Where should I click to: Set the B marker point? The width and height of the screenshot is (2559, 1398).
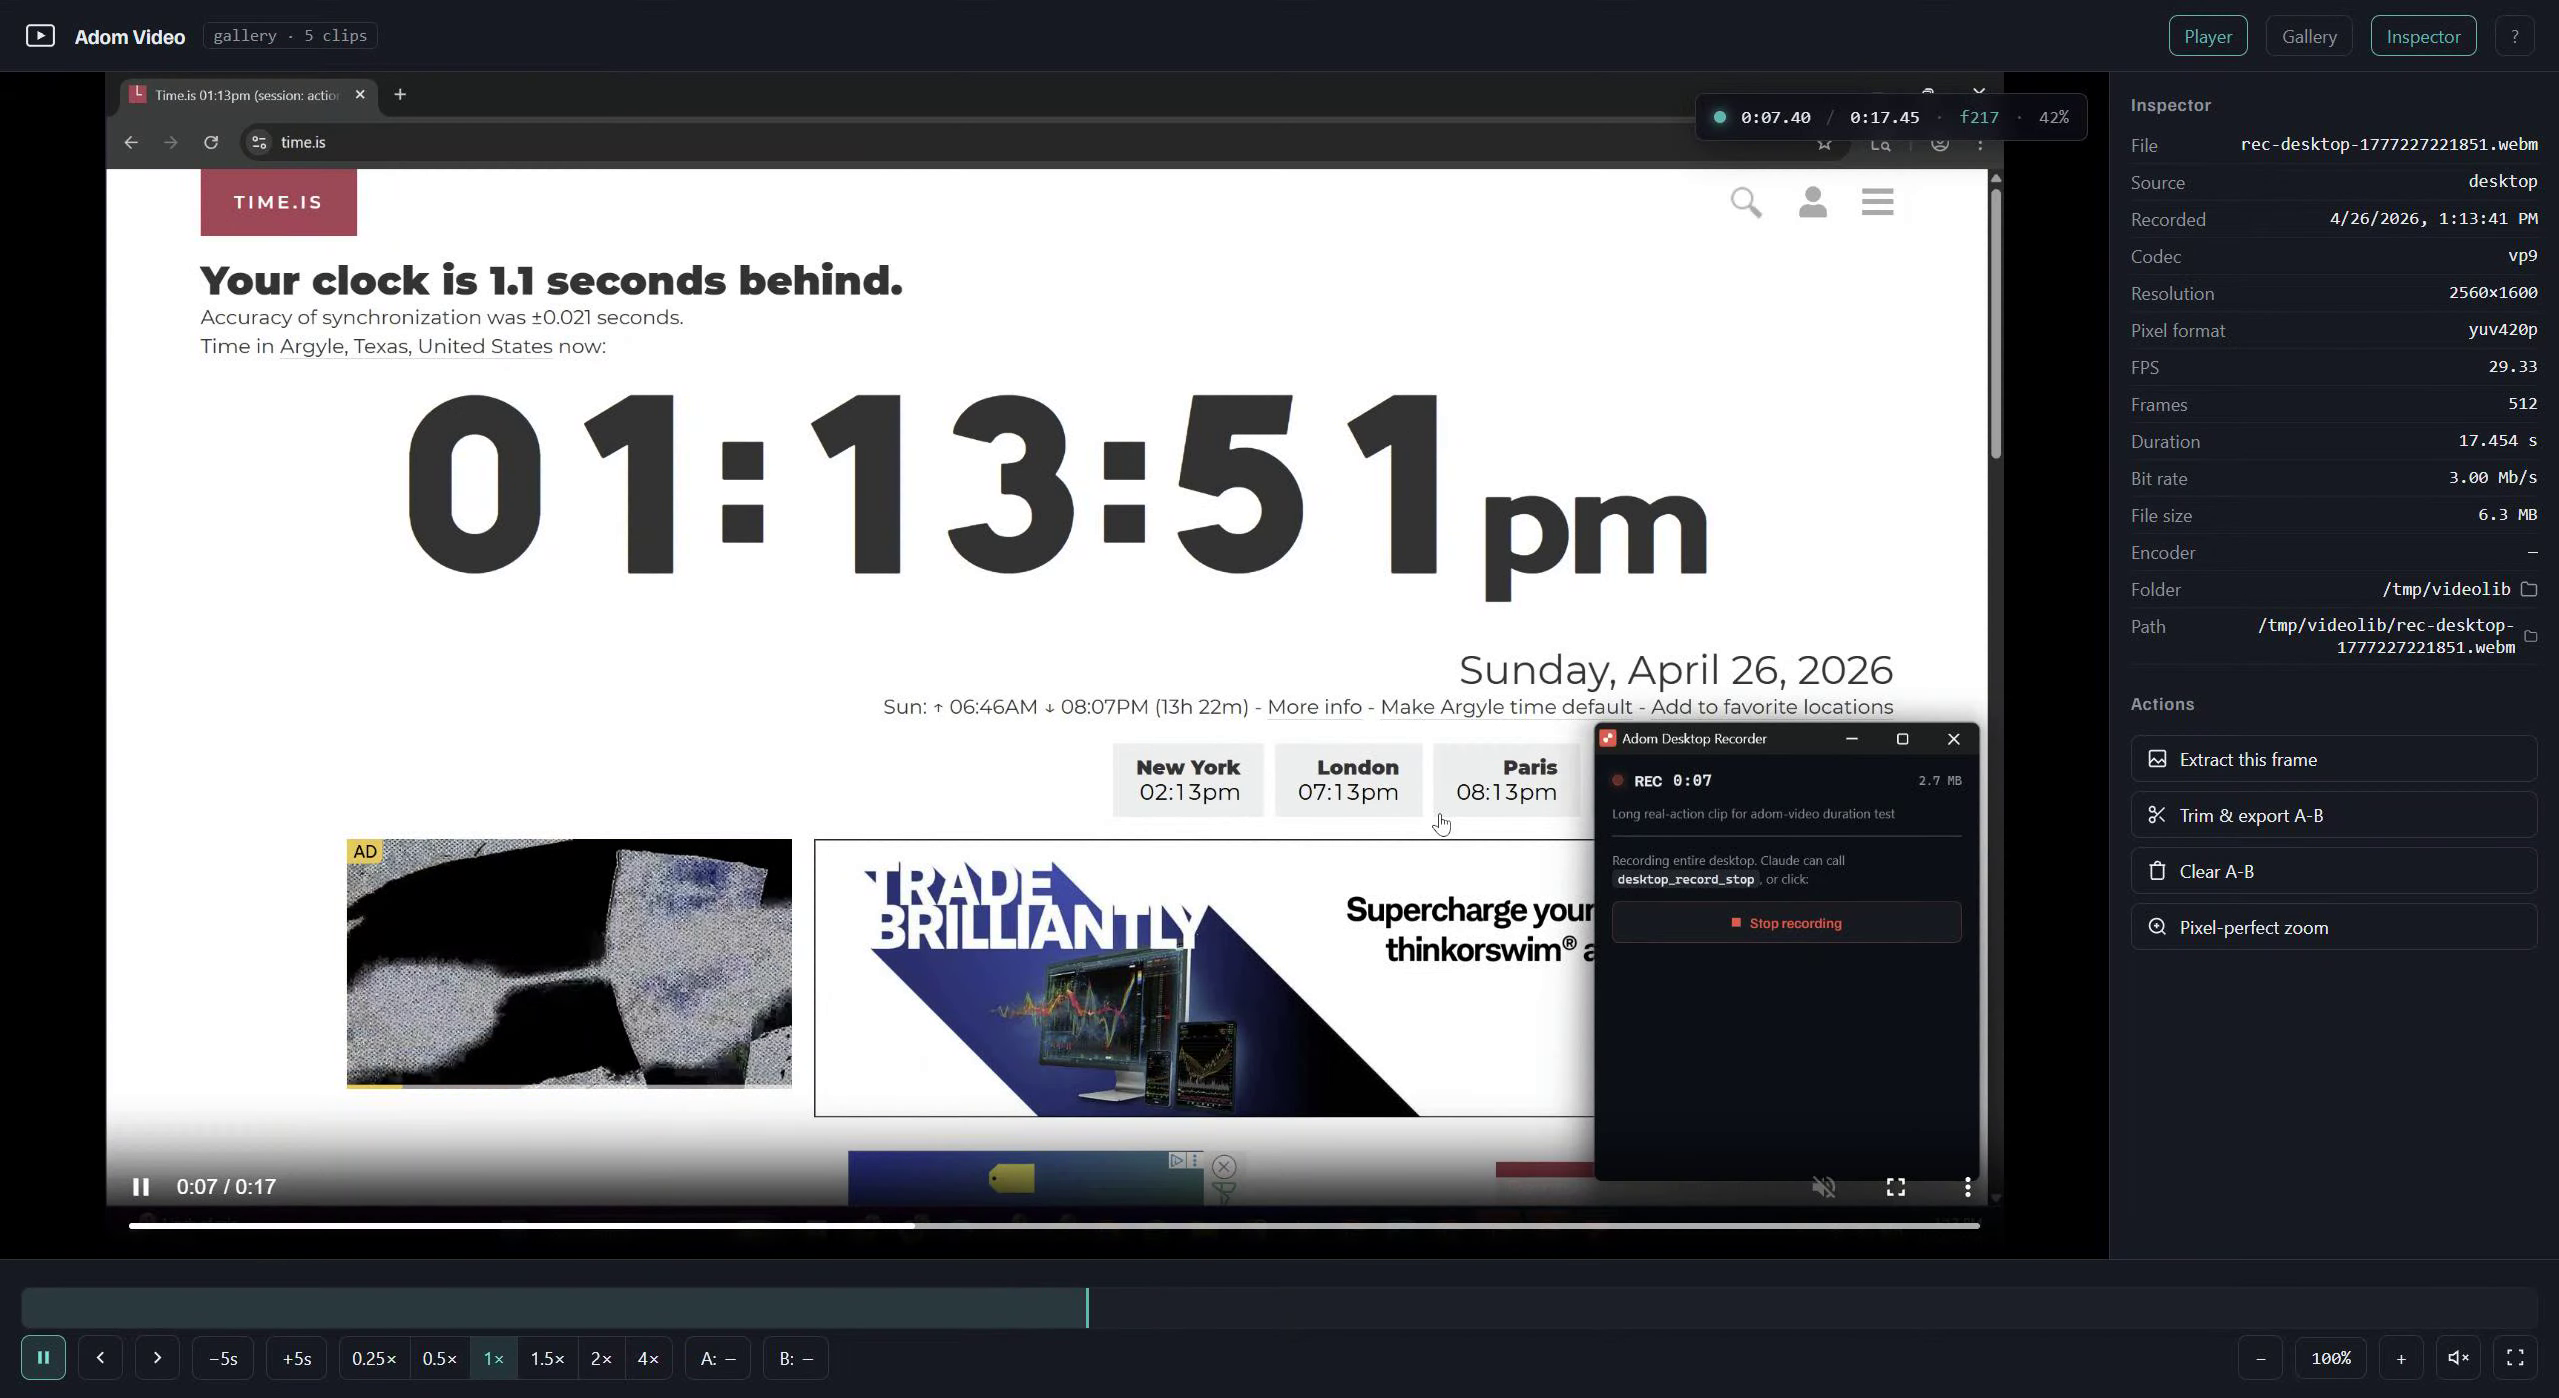pyautogui.click(x=796, y=1359)
